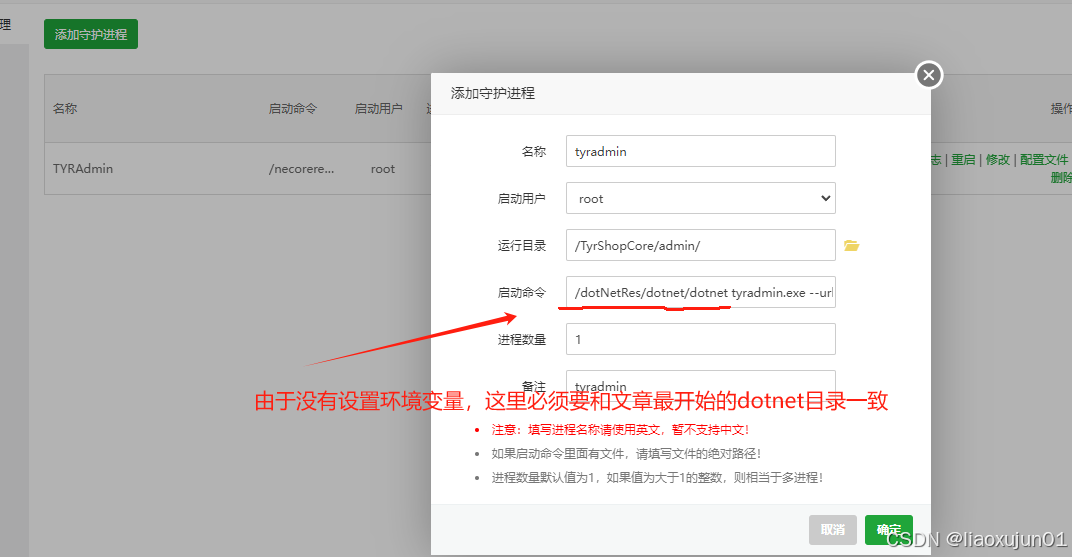Select TYRAdmin name cell in table
This screenshot has width=1072, height=557.
coord(83,169)
